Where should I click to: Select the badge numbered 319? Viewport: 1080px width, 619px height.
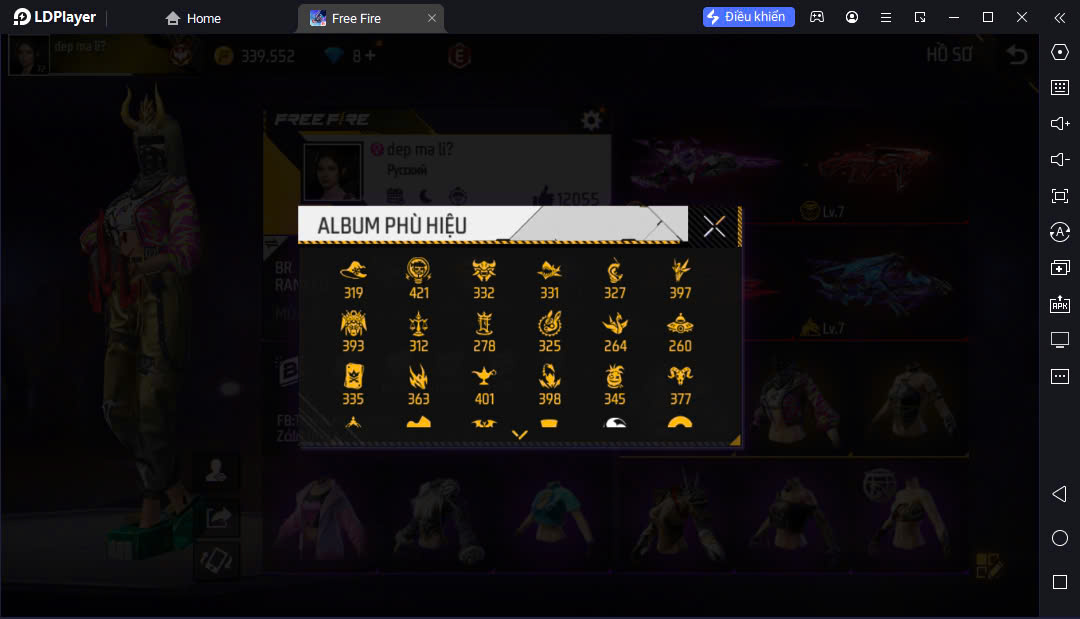(x=353, y=277)
